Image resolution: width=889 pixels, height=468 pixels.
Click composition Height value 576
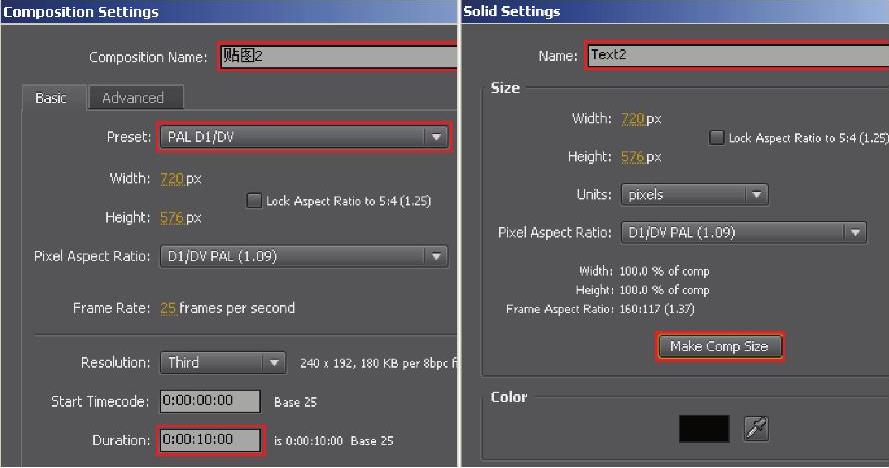coord(172,218)
